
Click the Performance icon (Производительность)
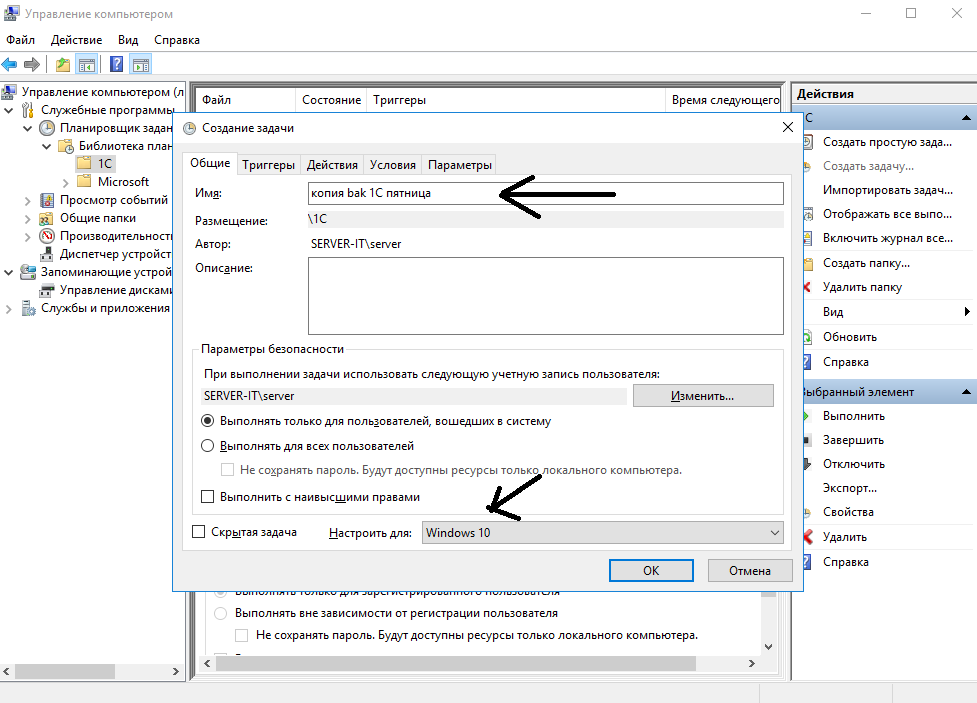coord(47,236)
